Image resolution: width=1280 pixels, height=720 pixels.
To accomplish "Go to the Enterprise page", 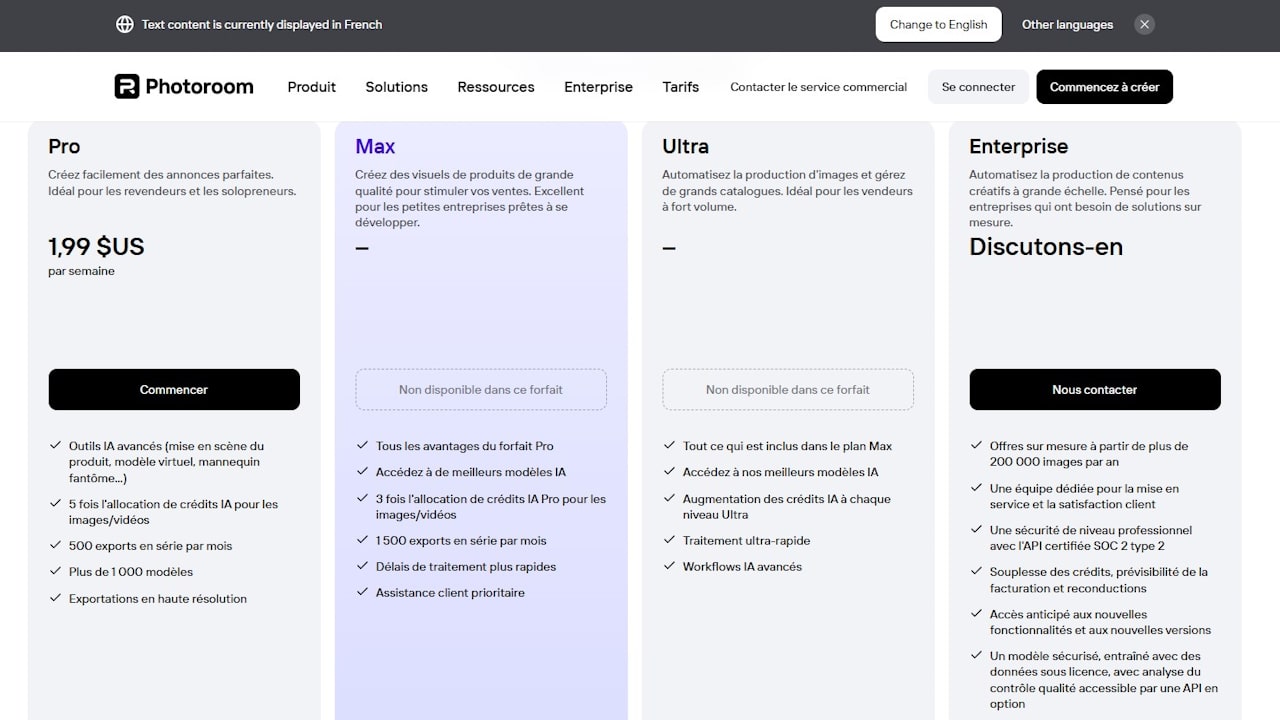I will (x=598, y=87).
